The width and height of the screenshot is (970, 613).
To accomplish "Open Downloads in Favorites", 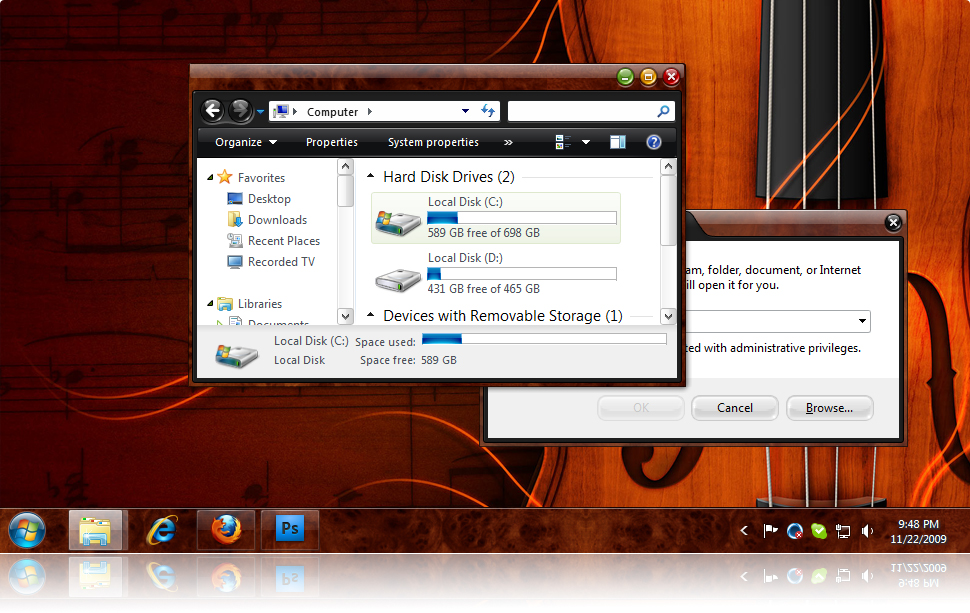I will pyautogui.click(x=277, y=220).
